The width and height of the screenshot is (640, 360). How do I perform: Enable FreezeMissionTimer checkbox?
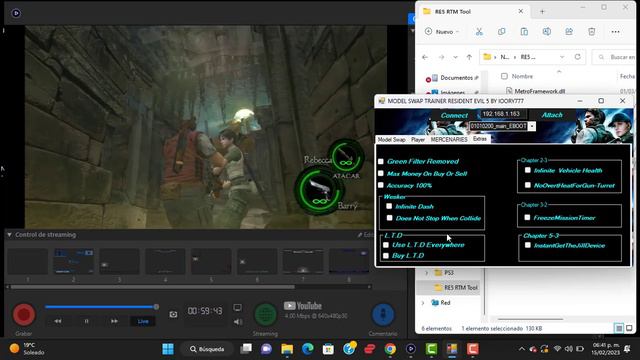click(x=527, y=218)
